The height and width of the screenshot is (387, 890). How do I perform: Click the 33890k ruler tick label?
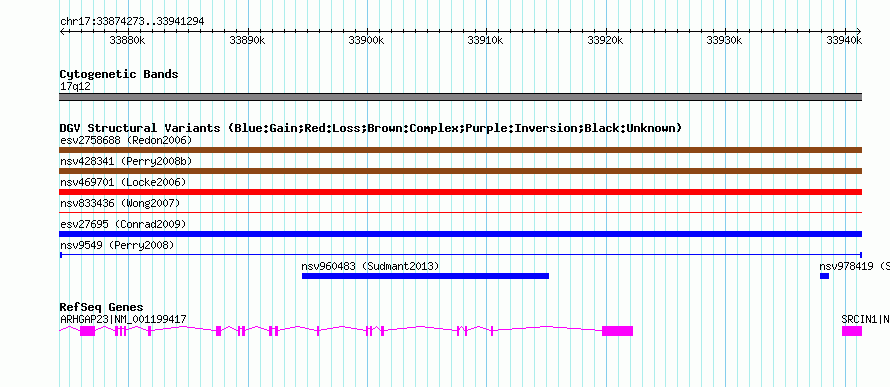click(247, 40)
